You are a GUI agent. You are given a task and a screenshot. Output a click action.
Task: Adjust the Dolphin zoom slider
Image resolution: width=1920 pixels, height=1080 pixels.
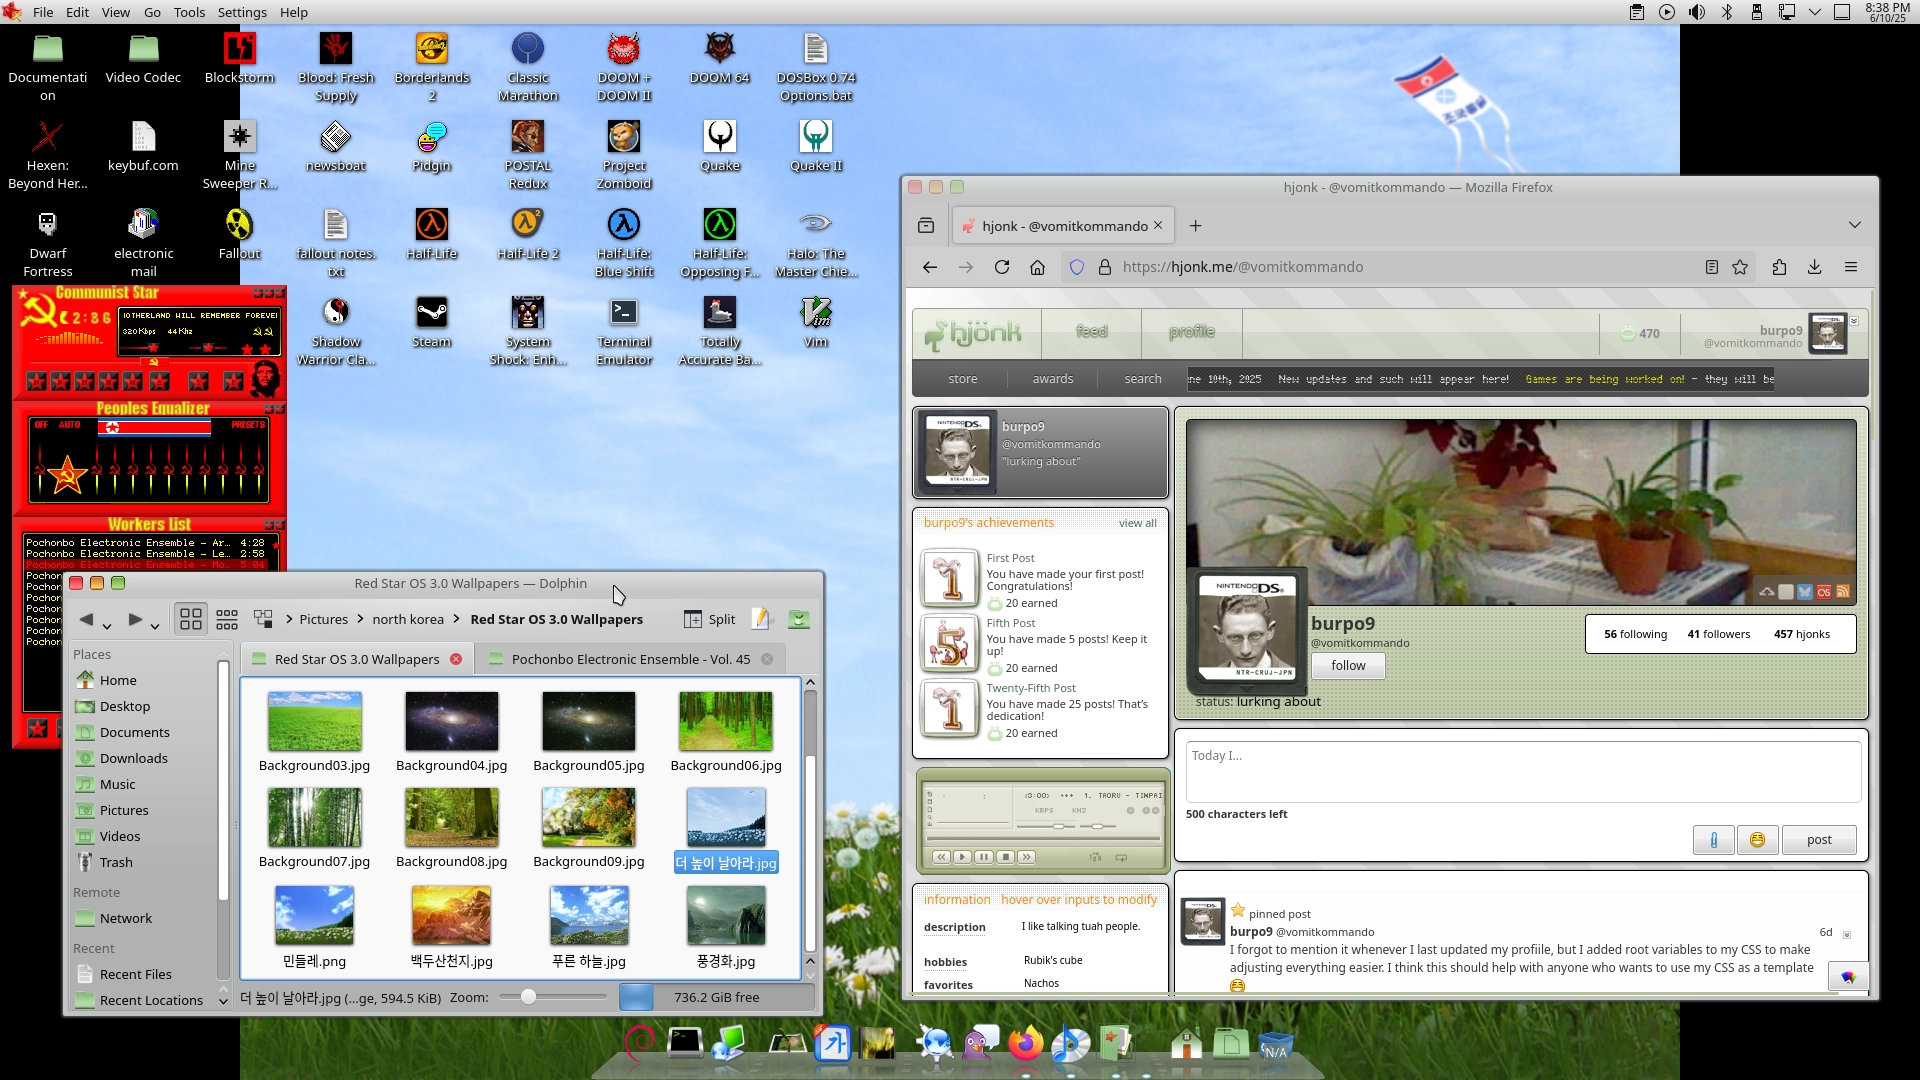click(553, 997)
